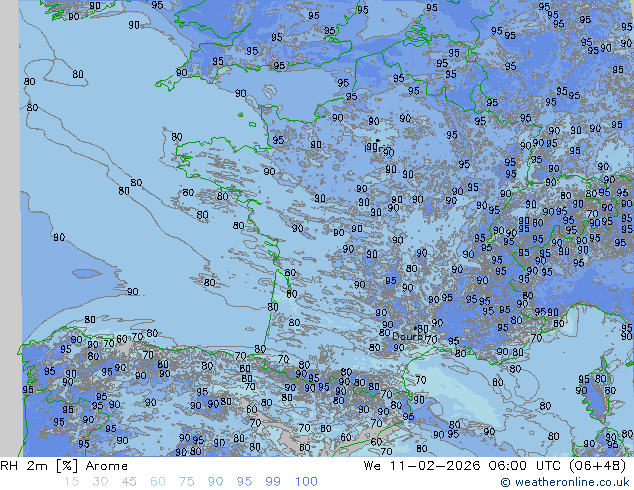The image size is (634, 490).
Task: Select the 30 legend scale value
Action: (x=100, y=482)
